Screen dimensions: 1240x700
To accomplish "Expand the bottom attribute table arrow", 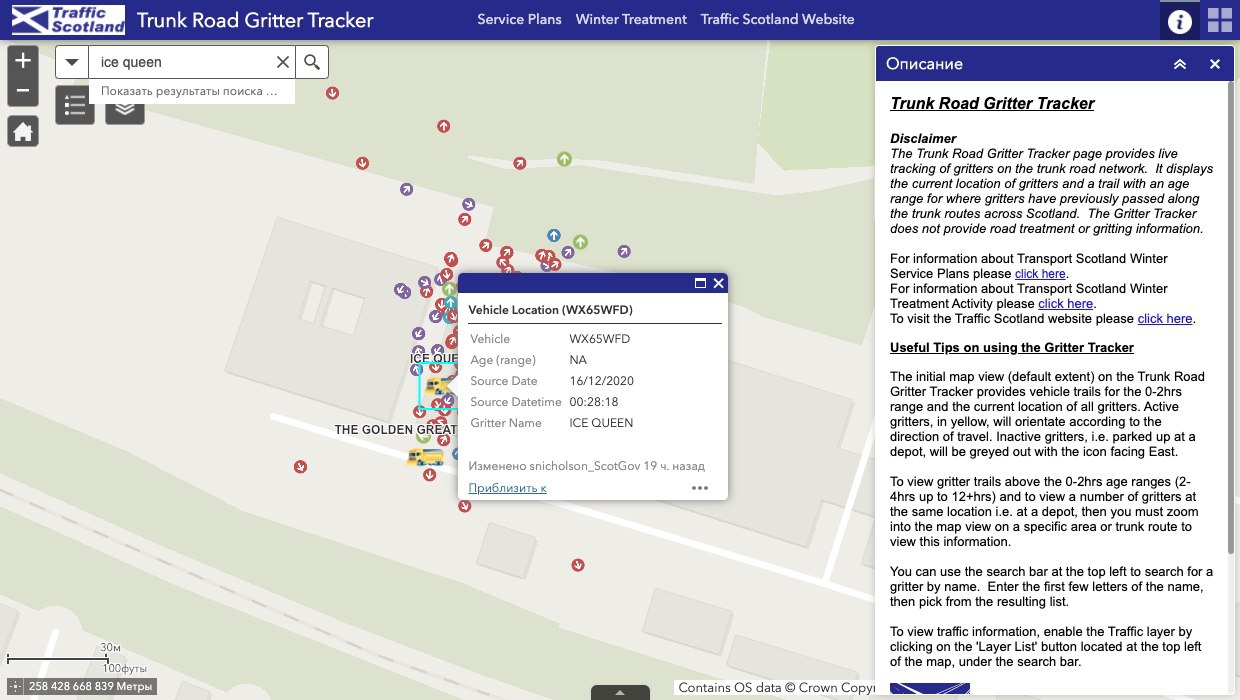I will tap(620, 692).
